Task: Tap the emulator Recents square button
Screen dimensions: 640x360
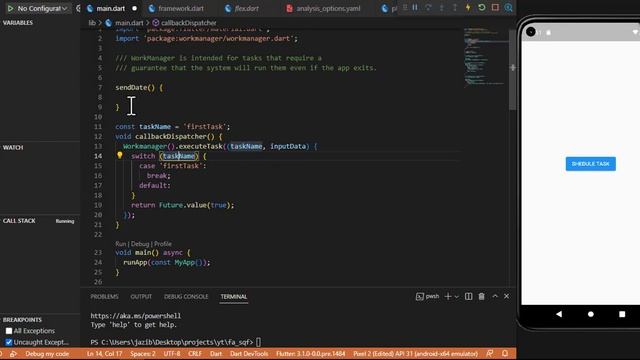Action: point(622,314)
